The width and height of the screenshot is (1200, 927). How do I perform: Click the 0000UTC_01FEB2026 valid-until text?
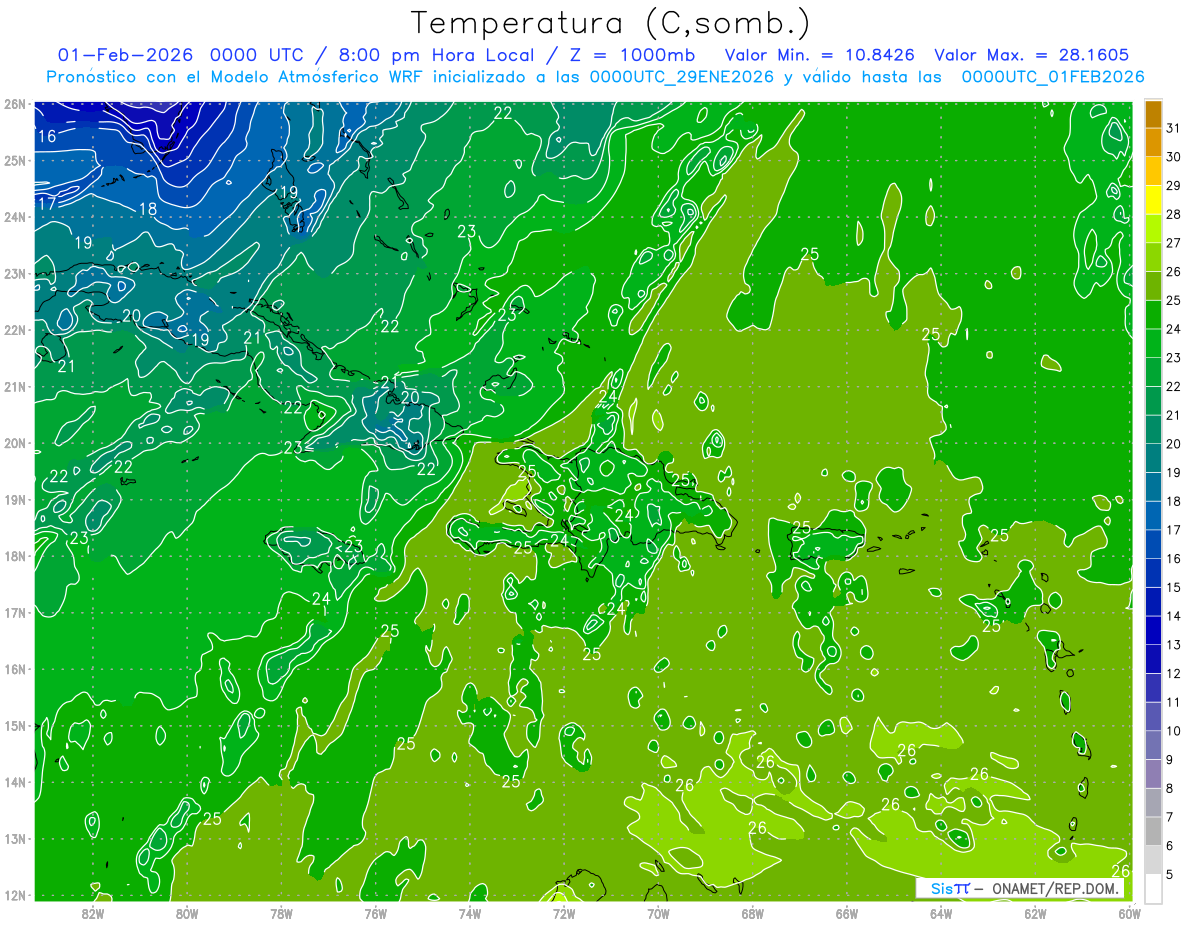(1053, 76)
